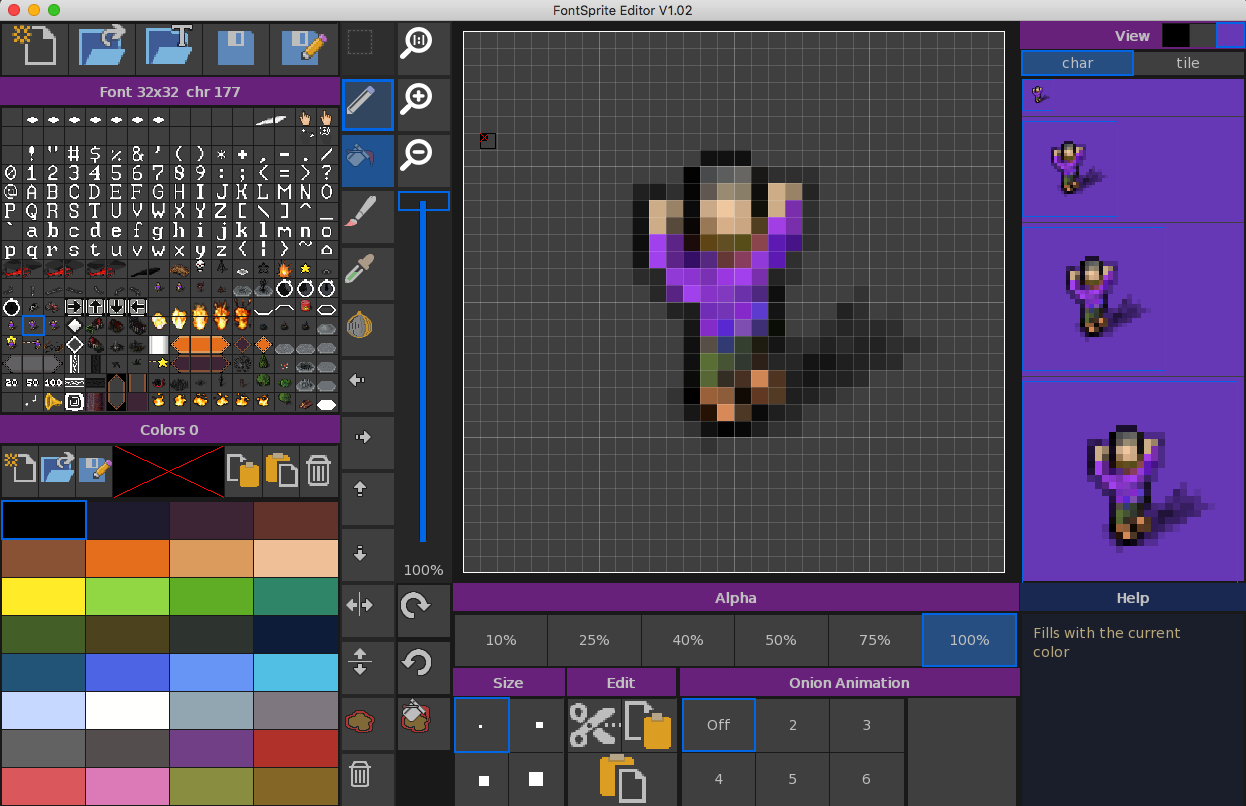The width and height of the screenshot is (1246, 806).
Task: Delete the palette with the Colors trash icon
Action: (318, 471)
